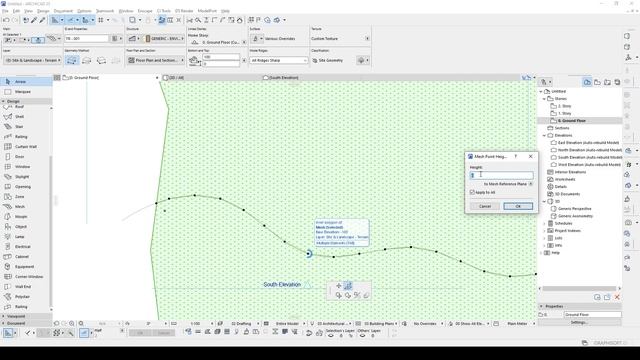This screenshot has width=640, height=360.
Task: Open the Edit menu
Action: coord(16,11)
